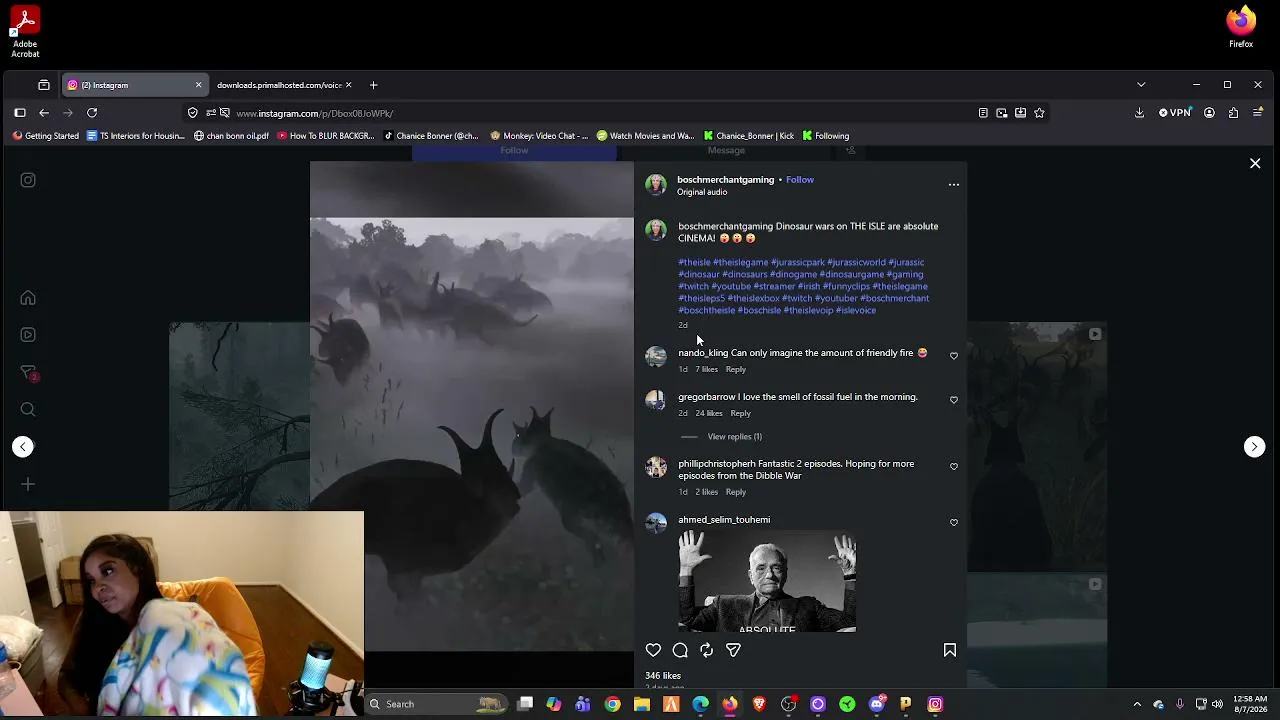Reply to gregorbarrow's comment
This screenshot has height=720, width=1280.
pos(740,414)
